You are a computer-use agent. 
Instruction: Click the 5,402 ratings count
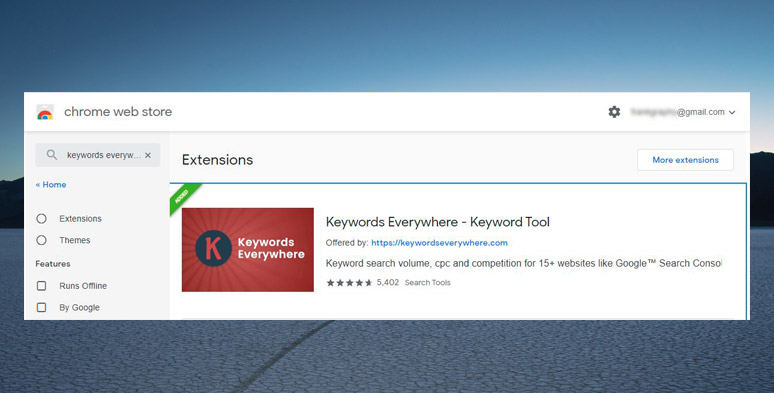pyautogui.click(x=387, y=283)
